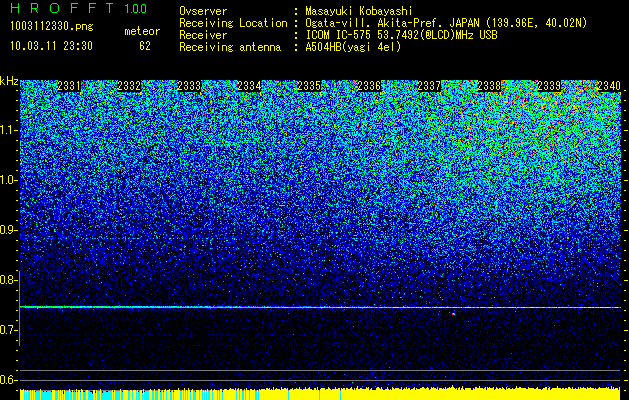This screenshot has height=400, width=629.
Task: Click the HROFFT title text
Action: pyautogui.click(x=62, y=8)
